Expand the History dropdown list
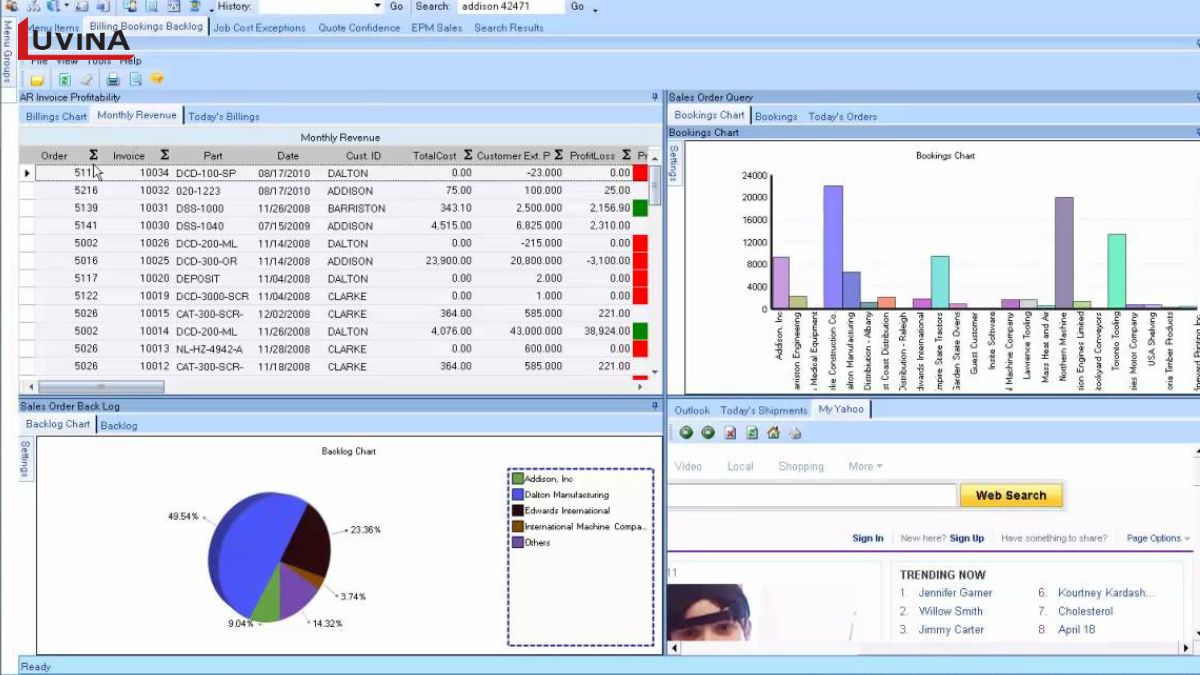The width and height of the screenshot is (1200, 675). [377, 7]
